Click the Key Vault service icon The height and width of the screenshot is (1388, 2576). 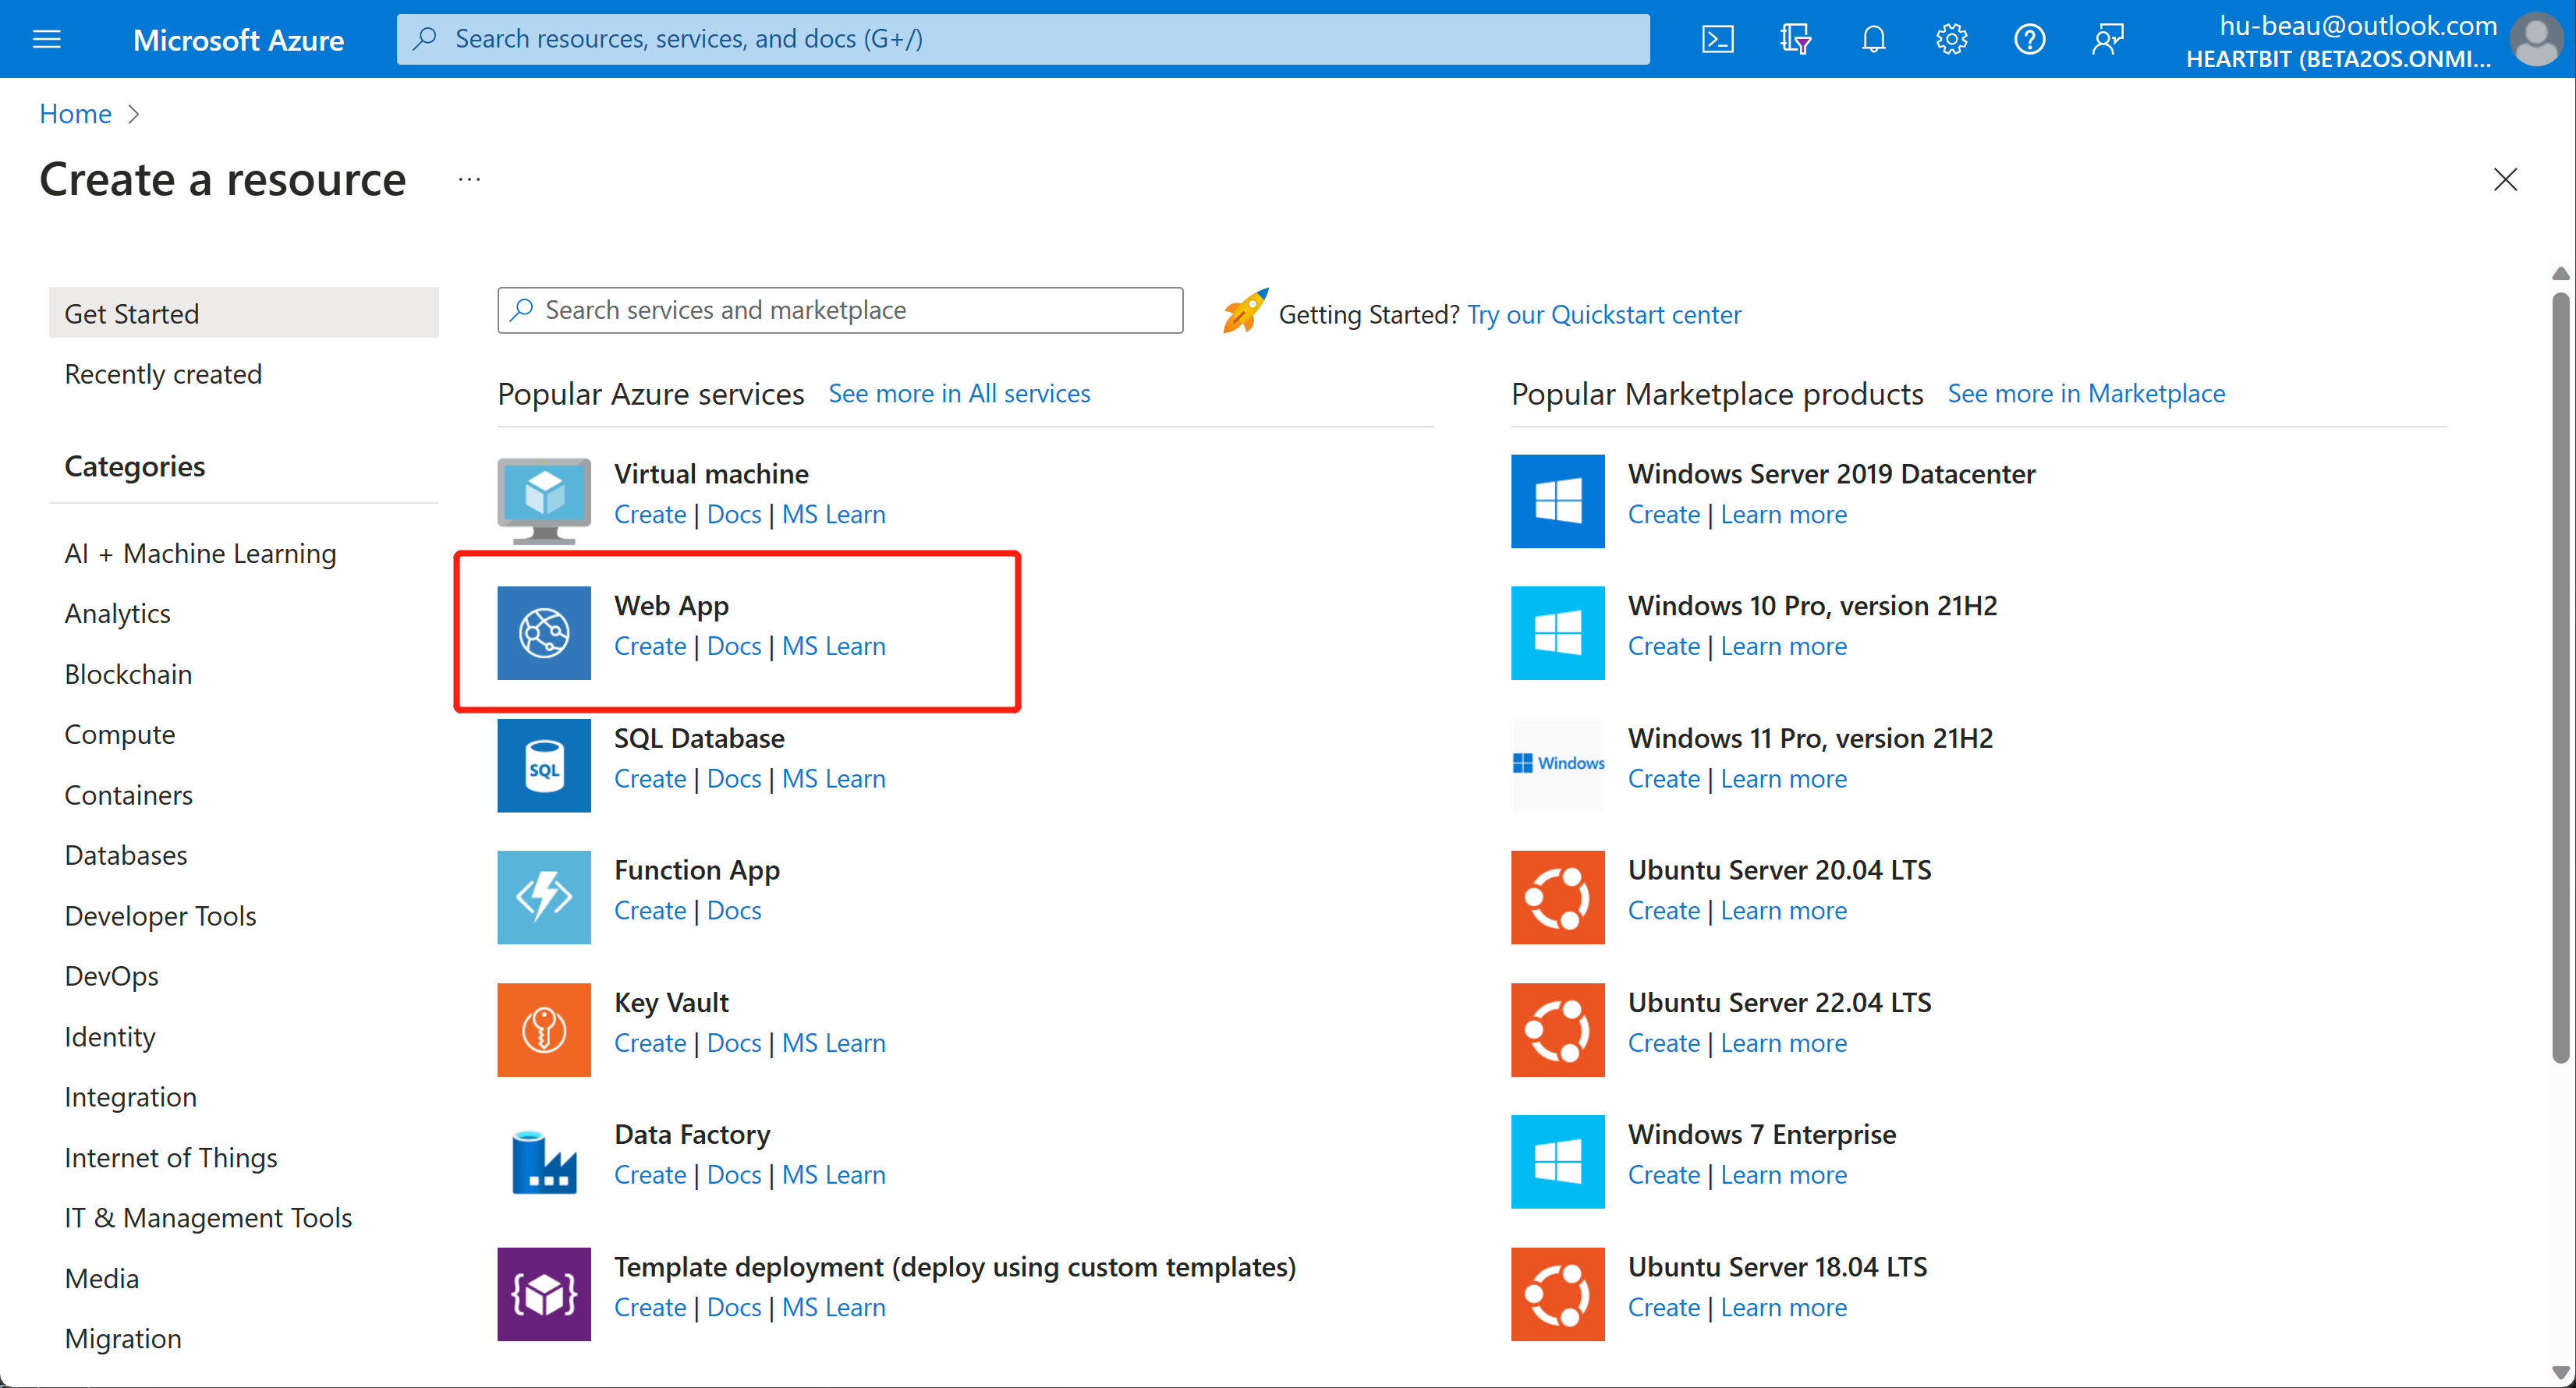pos(544,1029)
